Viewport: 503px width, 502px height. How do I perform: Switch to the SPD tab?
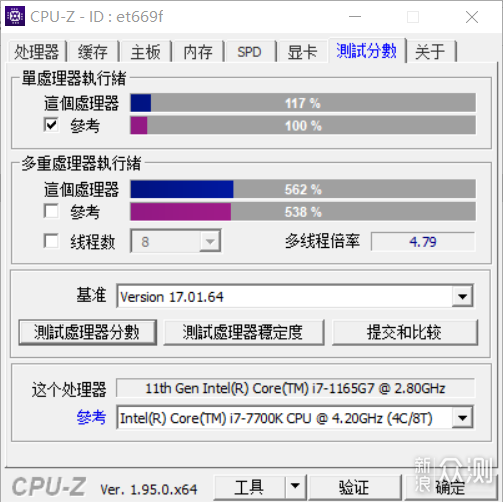tap(250, 52)
